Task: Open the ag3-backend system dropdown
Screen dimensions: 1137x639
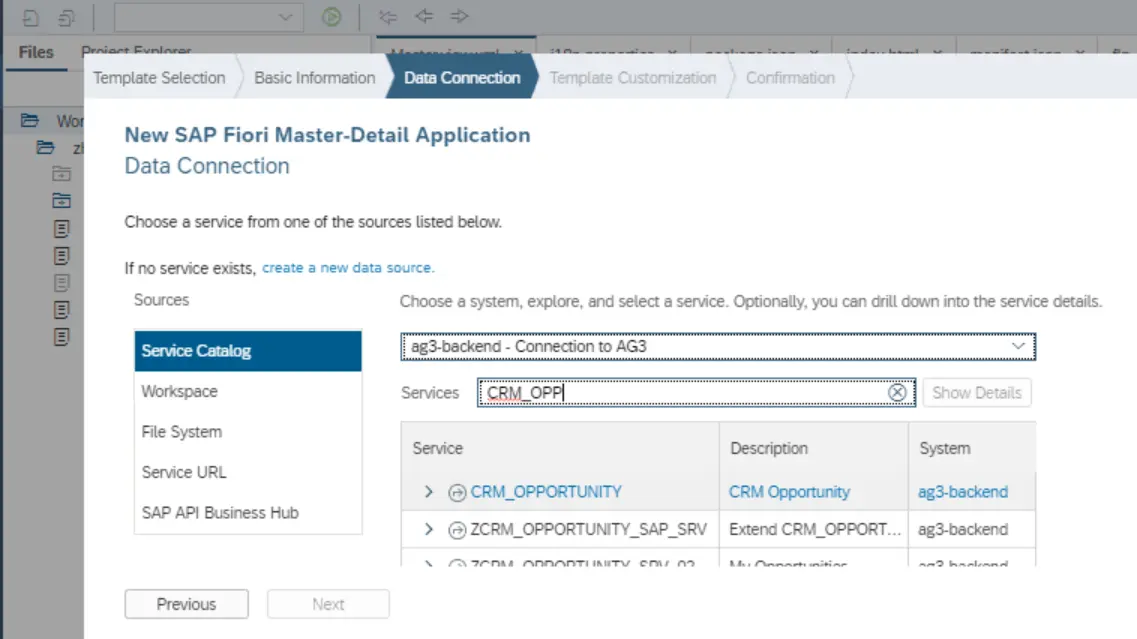Action: (718, 347)
